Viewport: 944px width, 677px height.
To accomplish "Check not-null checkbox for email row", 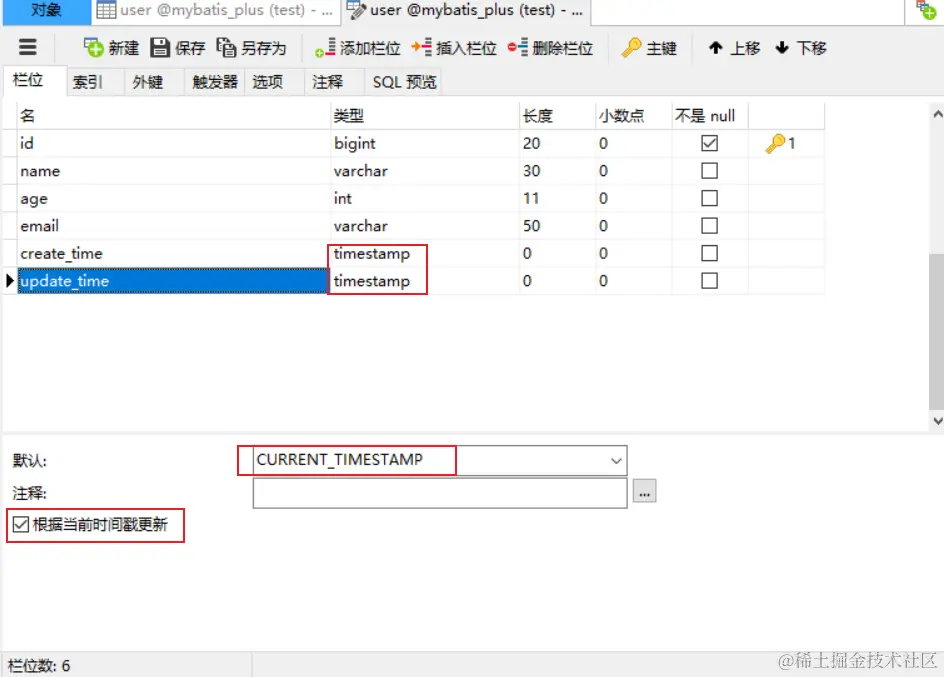I will (x=709, y=226).
